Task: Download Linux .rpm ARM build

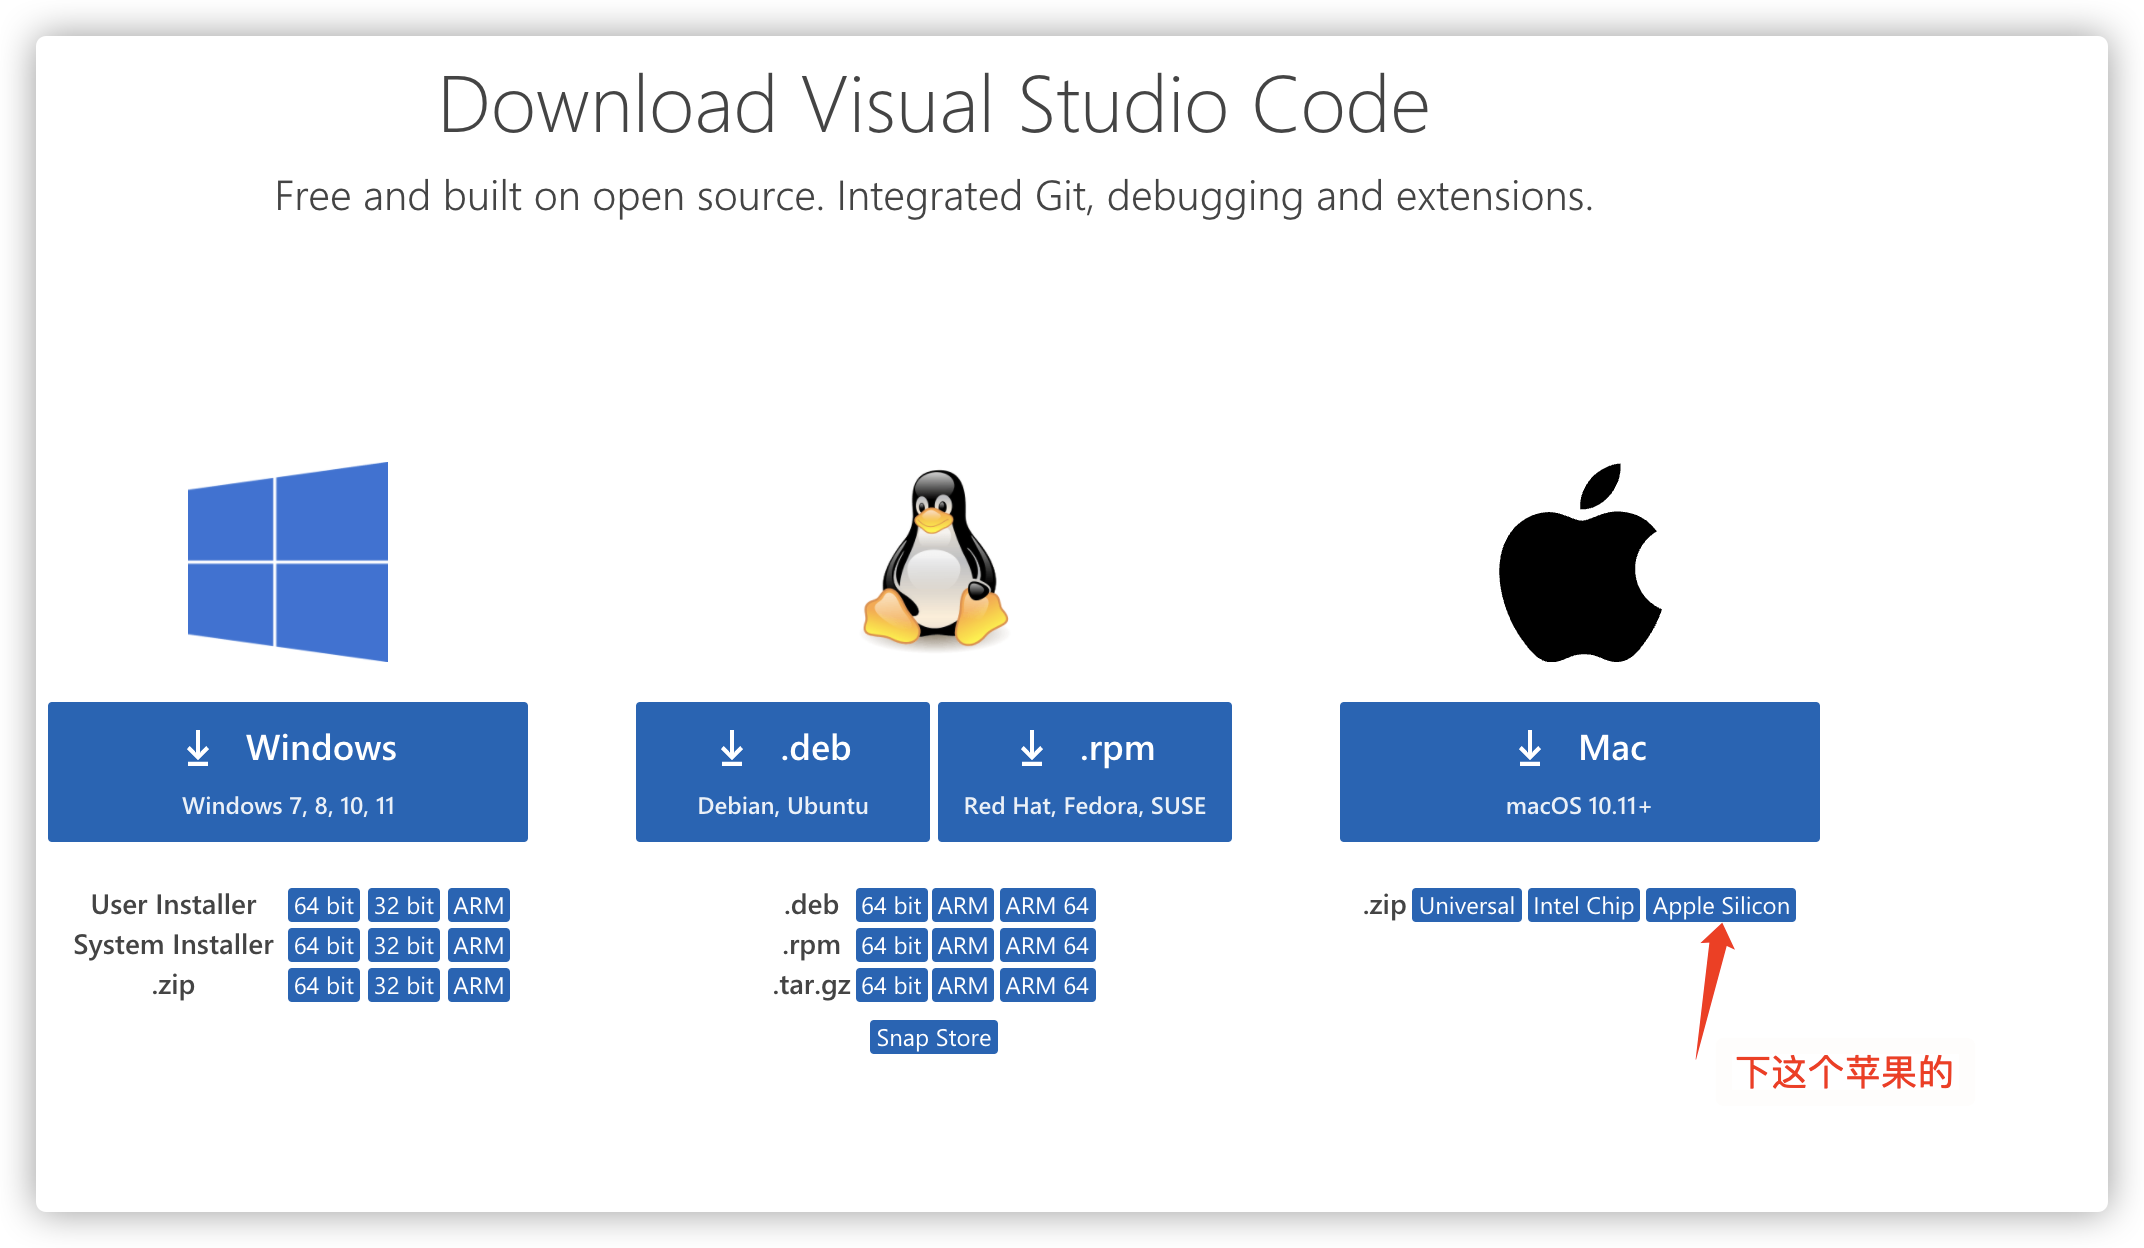Action: click(x=962, y=946)
